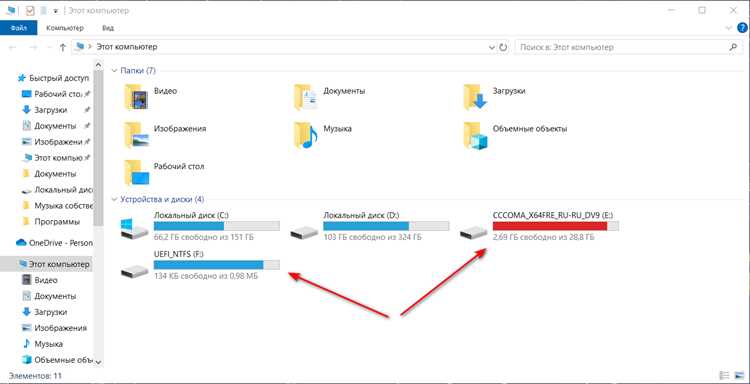Open the Видео folder icon in Папки
Image resolution: width=750 pixels, height=384 pixels.
(x=136, y=97)
